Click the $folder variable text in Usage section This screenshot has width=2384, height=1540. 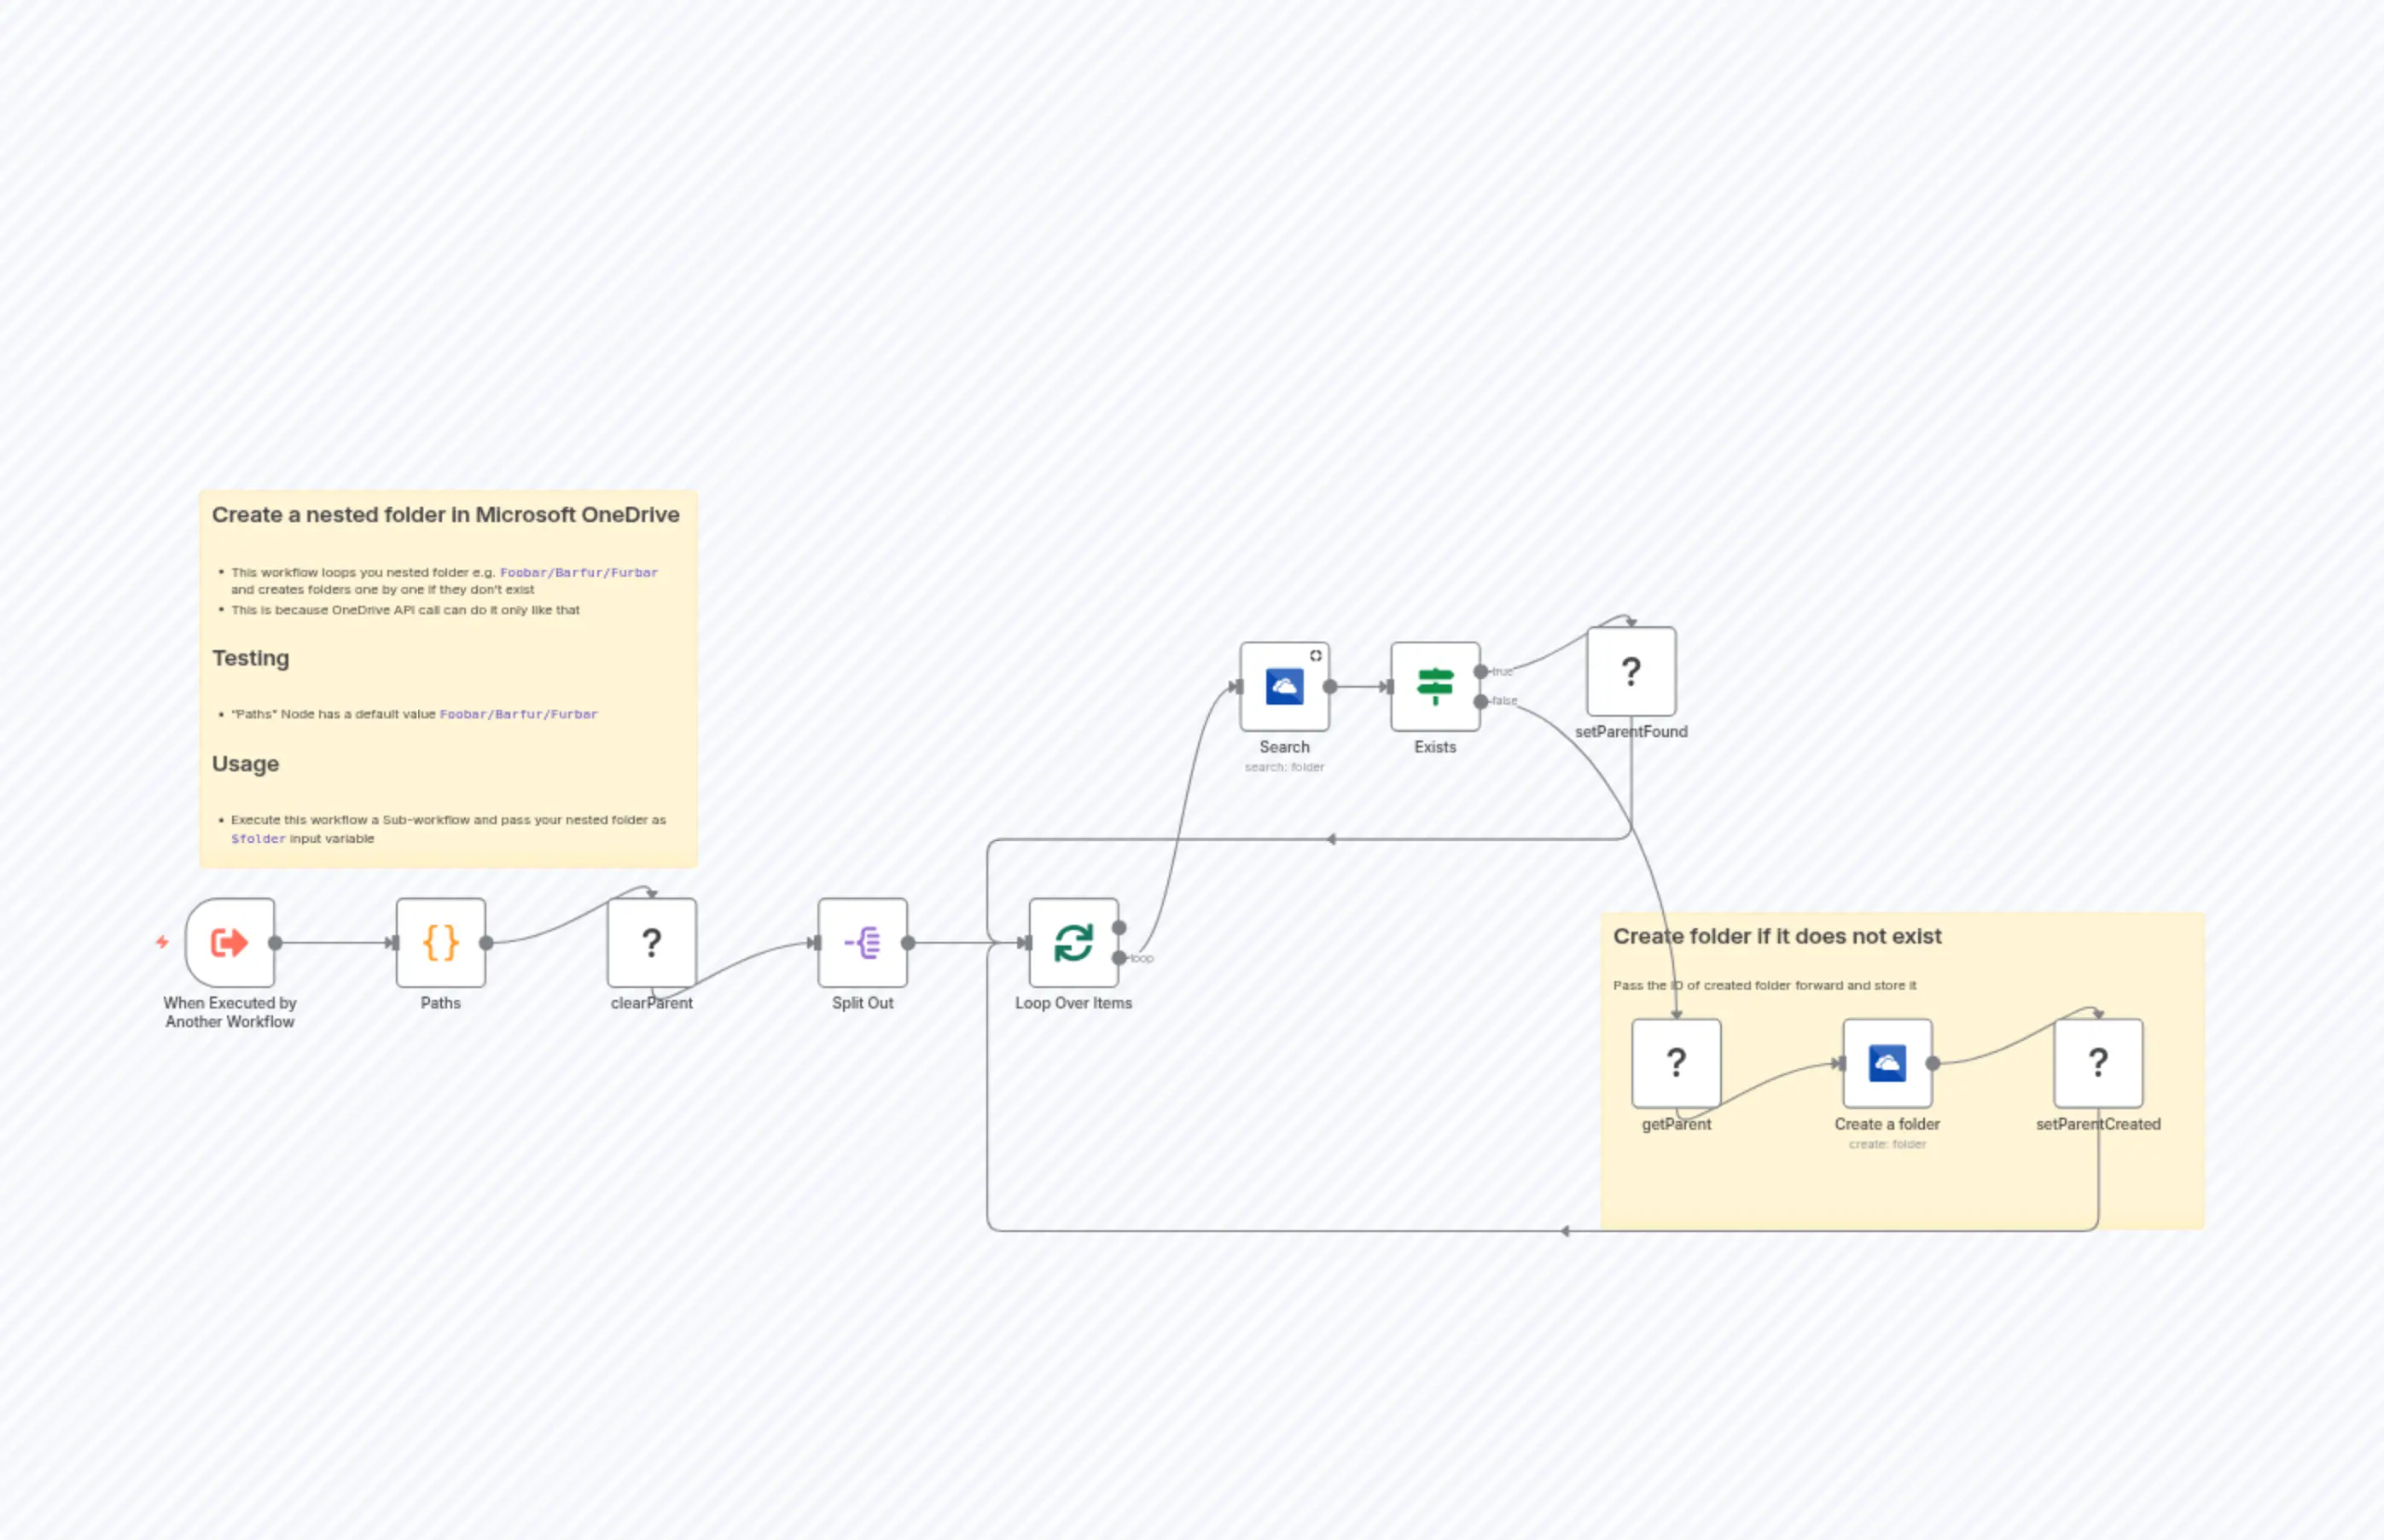pyautogui.click(x=259, y=838)
